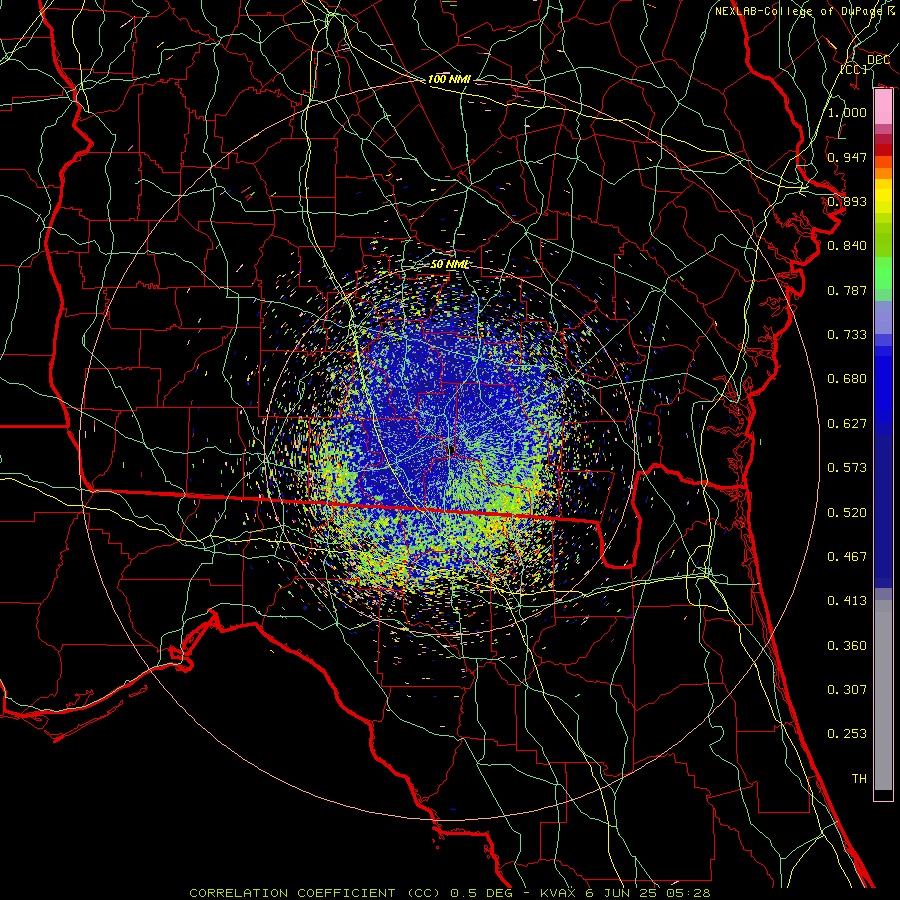Pick the pink swatch at the top of the color bar
900x900 pixels.
883,107
